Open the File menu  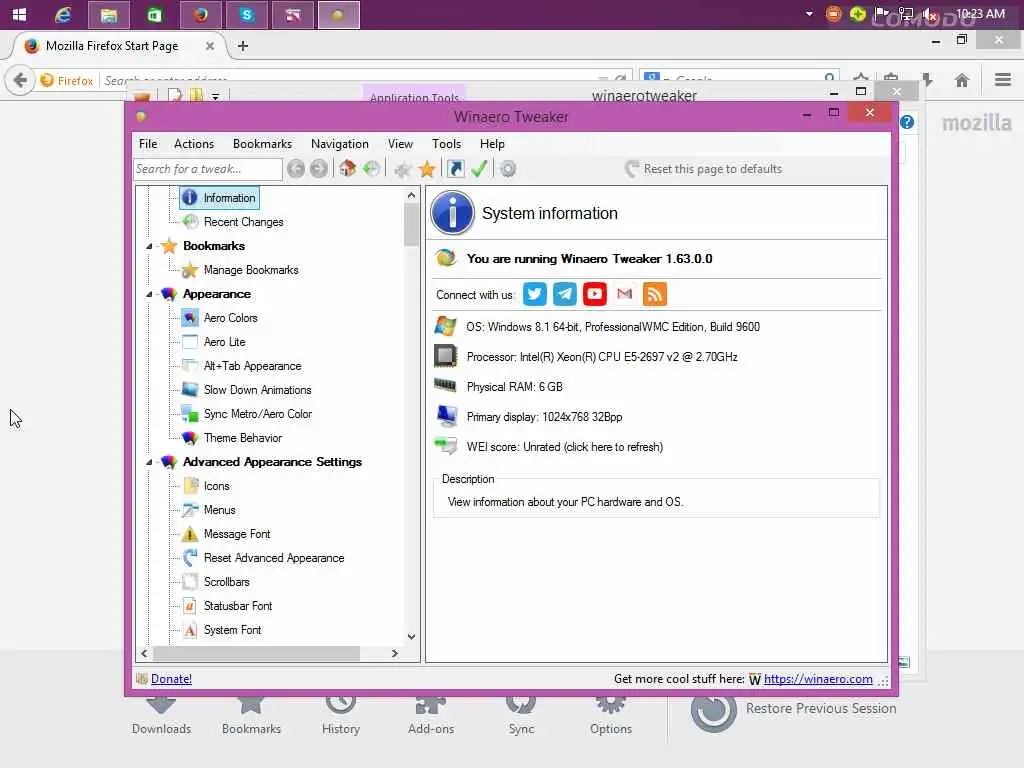pos(148,144)
